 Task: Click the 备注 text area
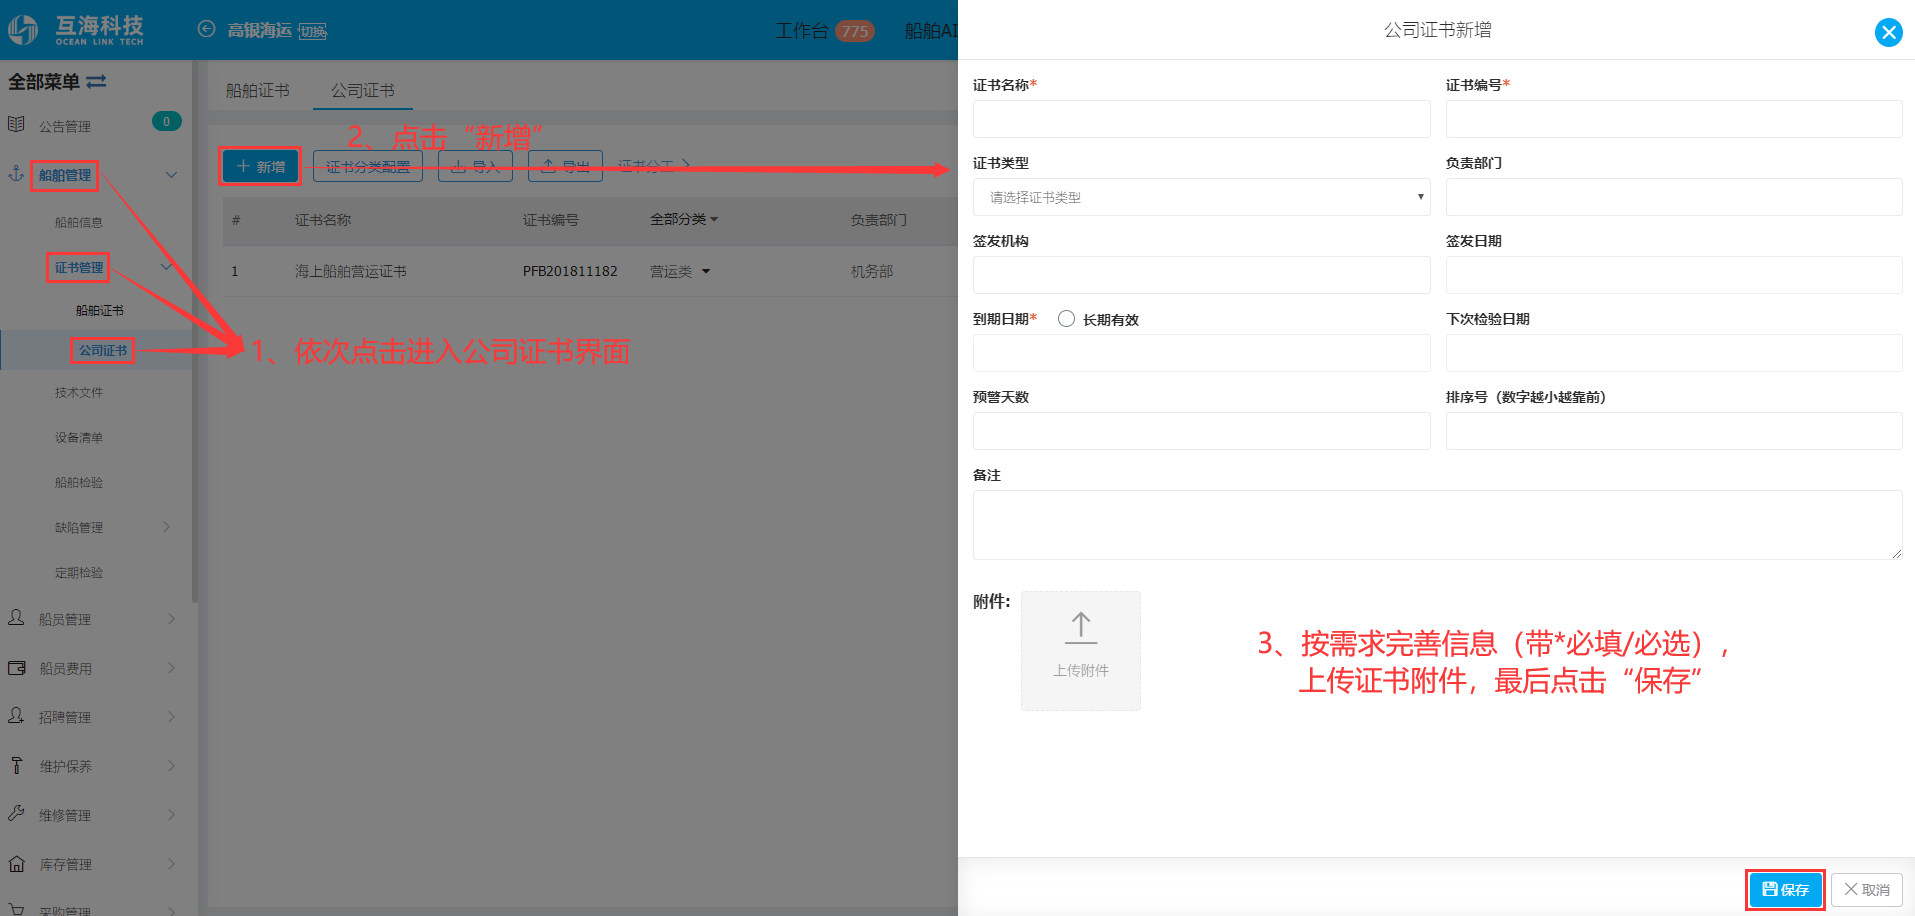click(1437, 525)
